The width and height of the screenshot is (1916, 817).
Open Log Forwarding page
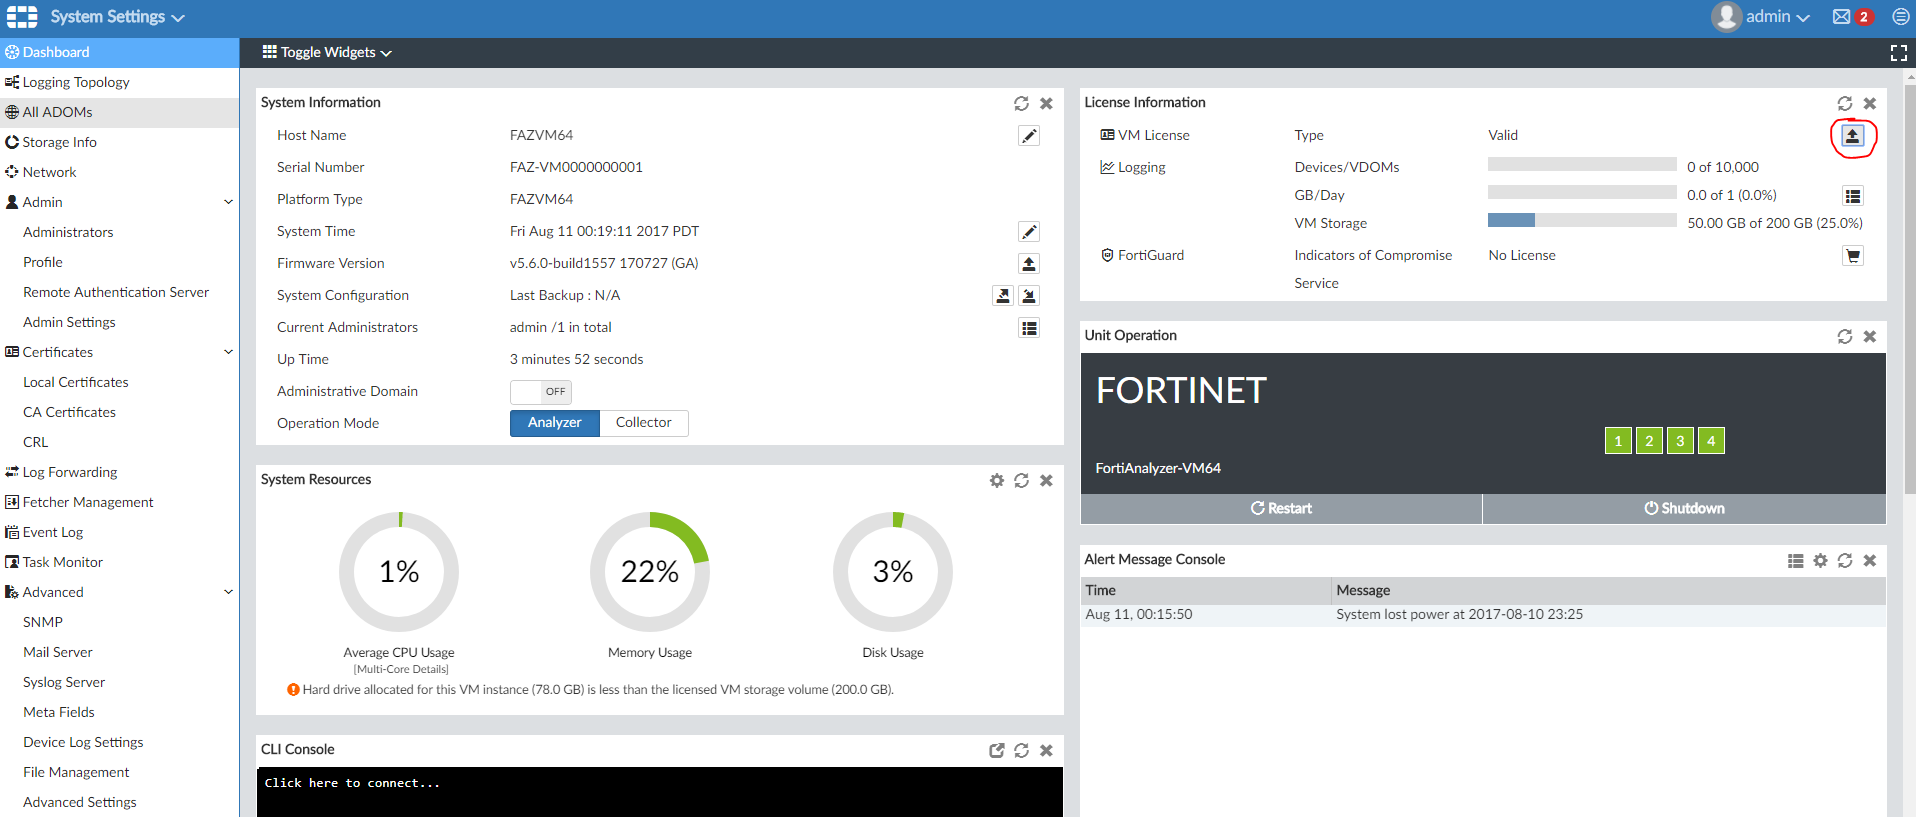(120, 472)
